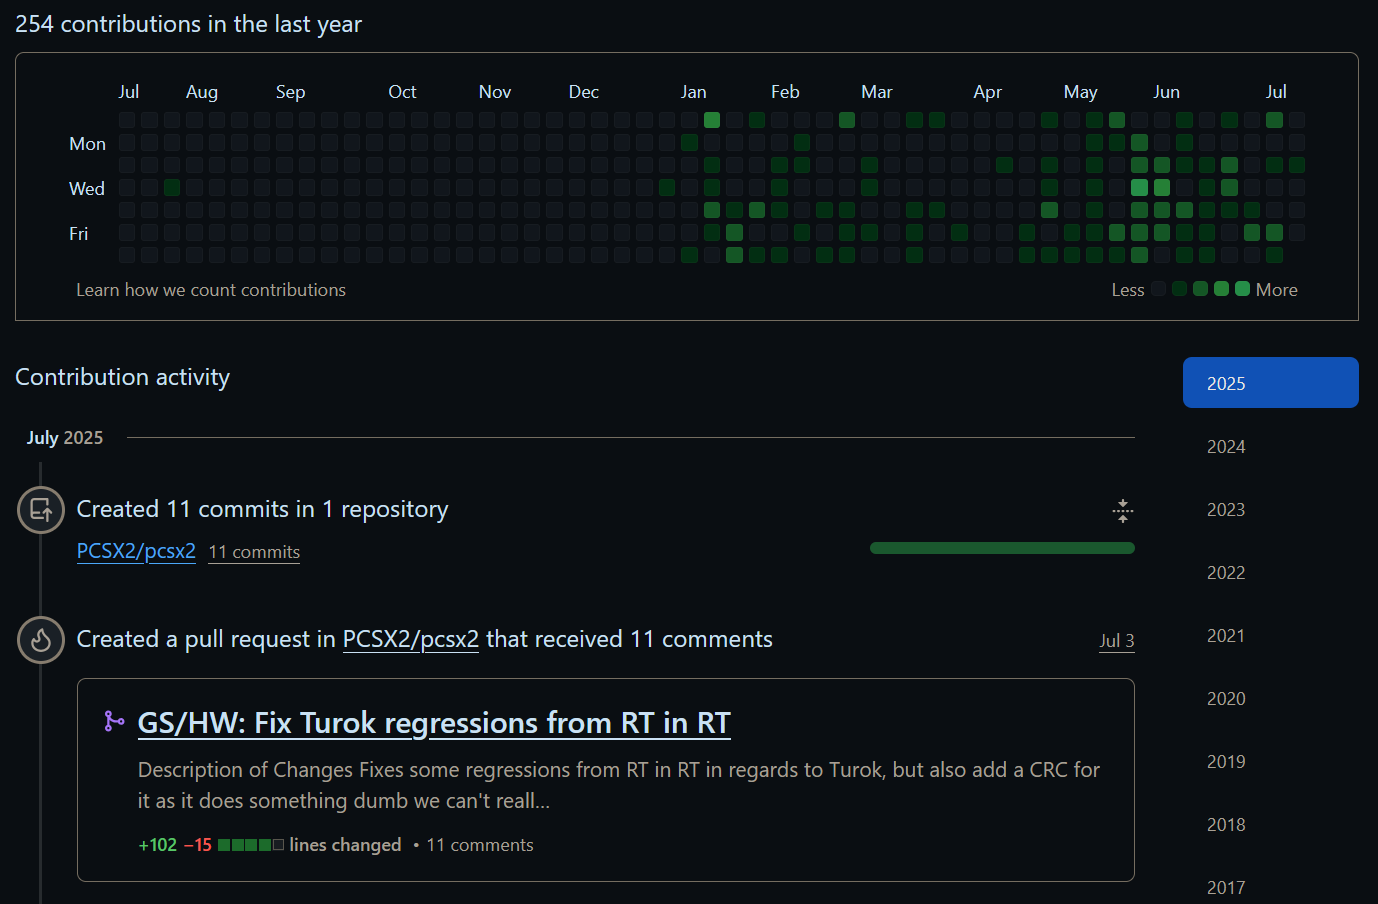Click the '11 comments' text in PR card
The width and height of the screenshot is (1378, 904).
coord(480,845)
